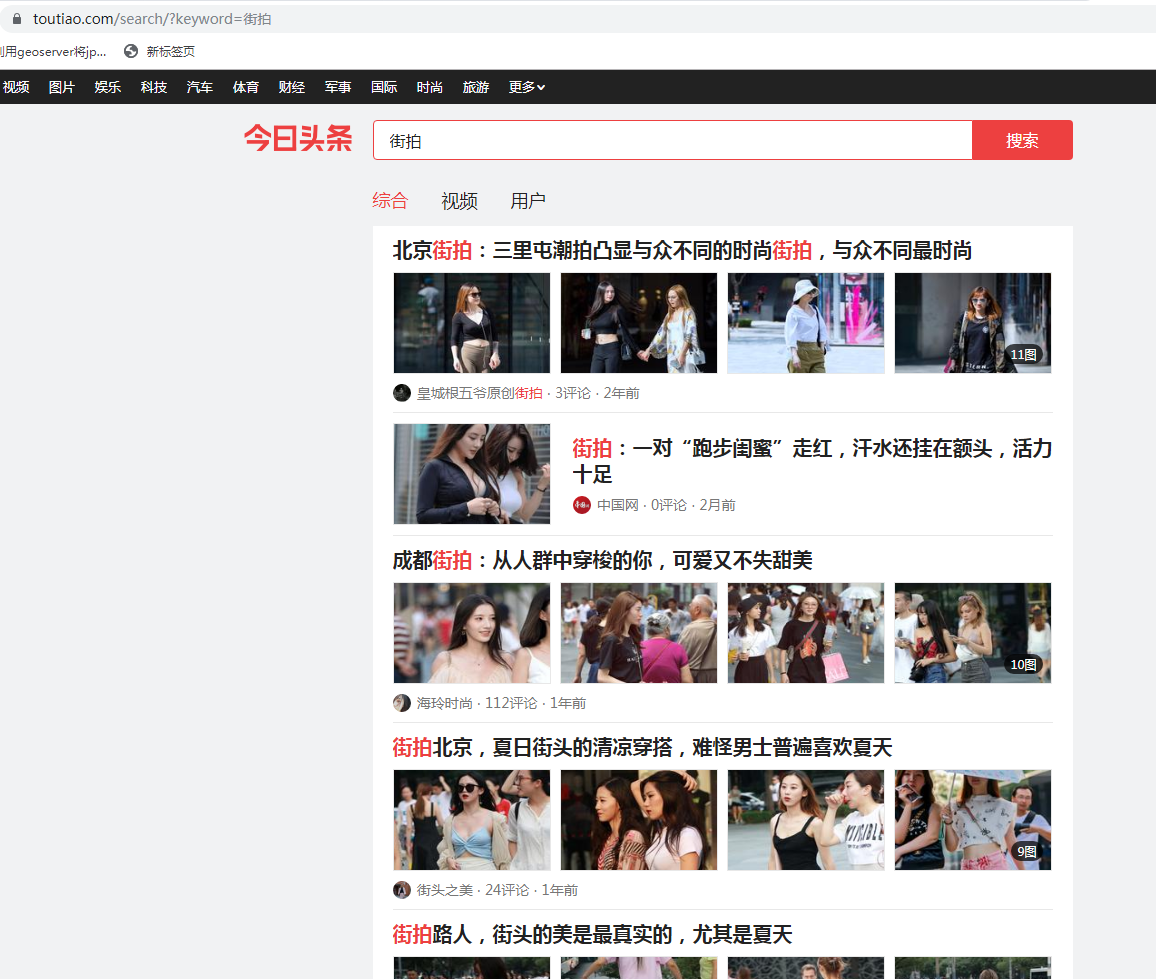
Task: Select the 综合 search results tab
Action: point(390,201)
